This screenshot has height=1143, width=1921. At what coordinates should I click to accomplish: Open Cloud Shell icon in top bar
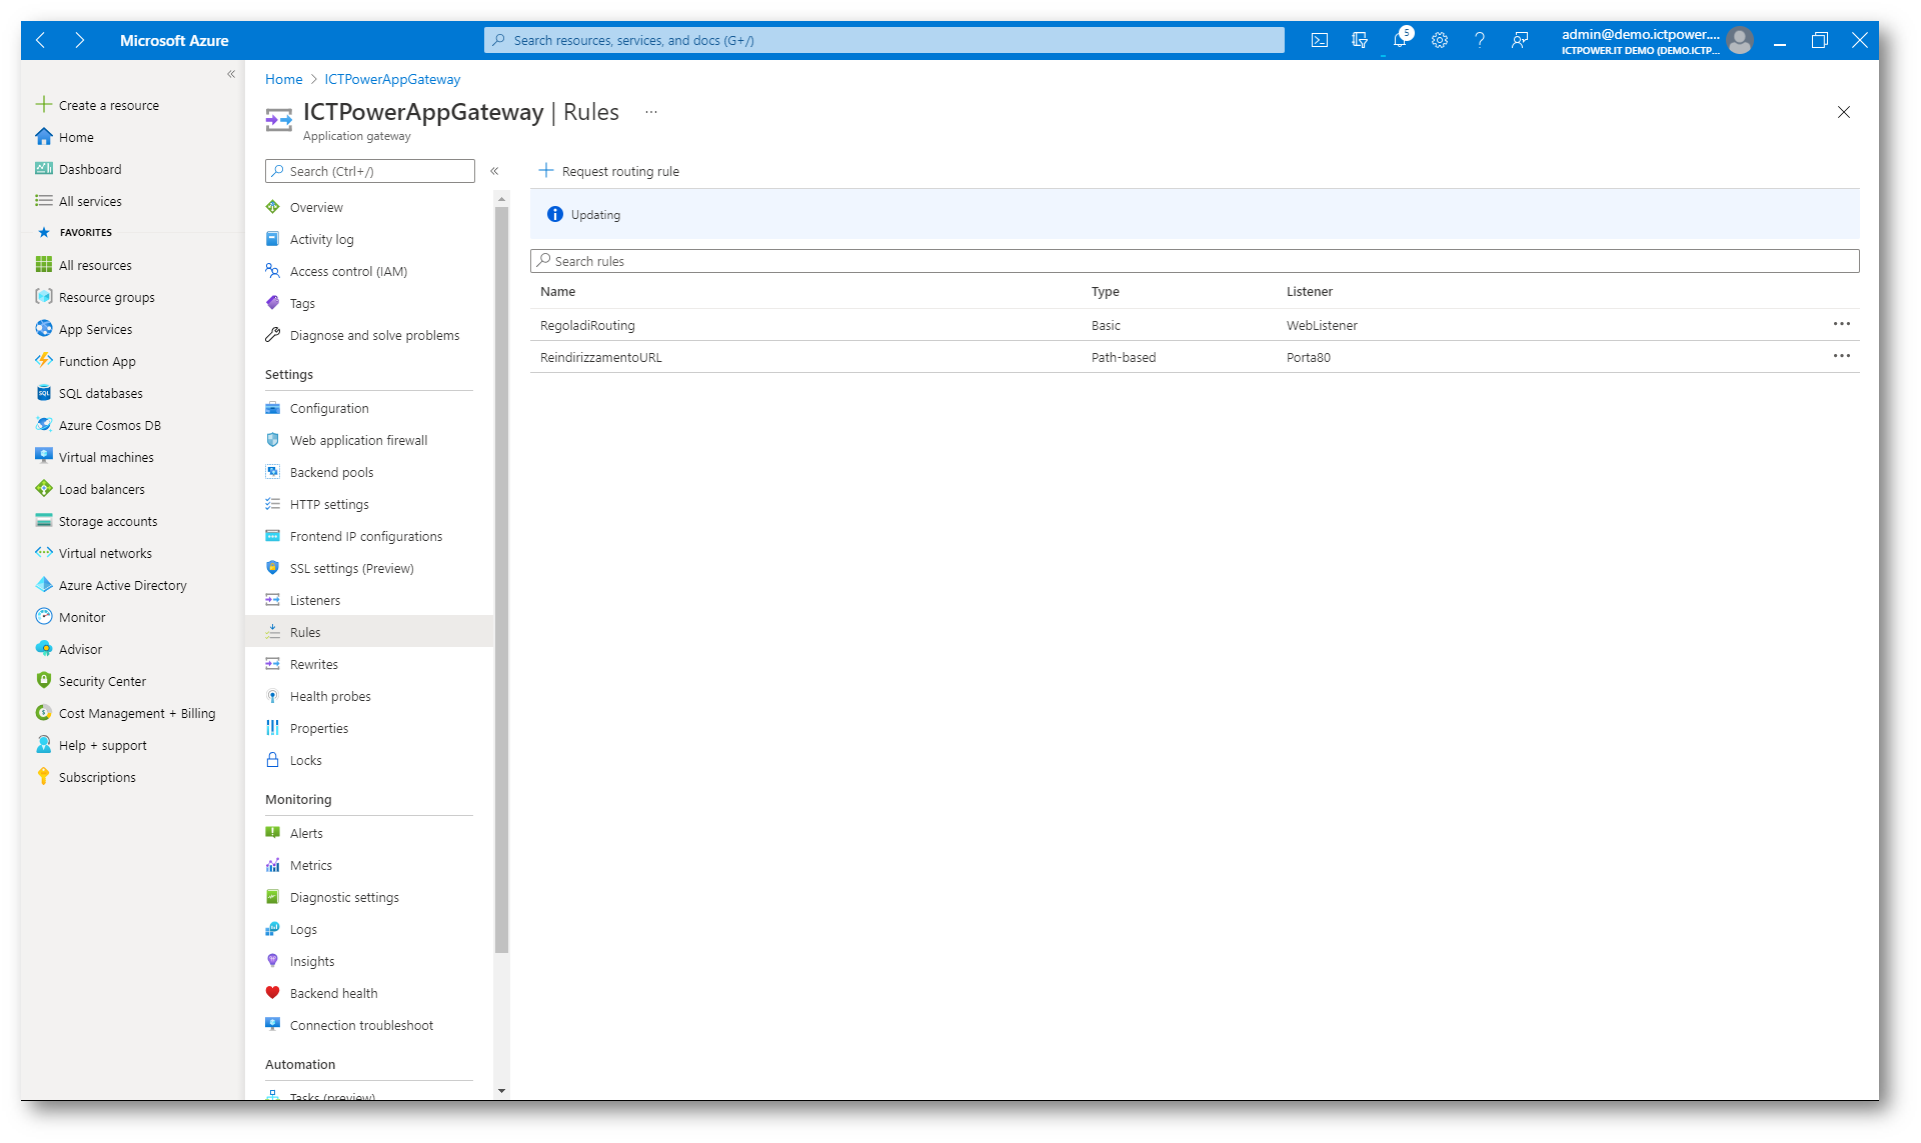tap(1319, 40)
